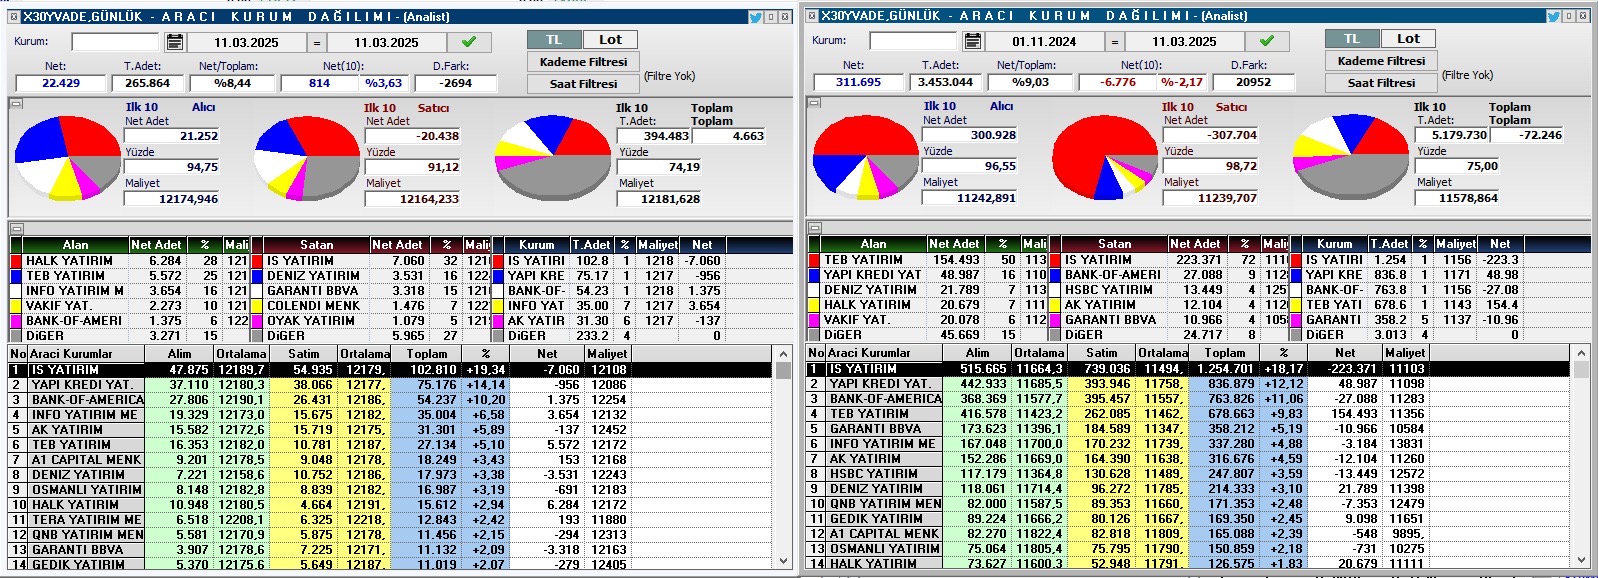Click T.Adet value 3.453.044 in right window

click(945, 82)
